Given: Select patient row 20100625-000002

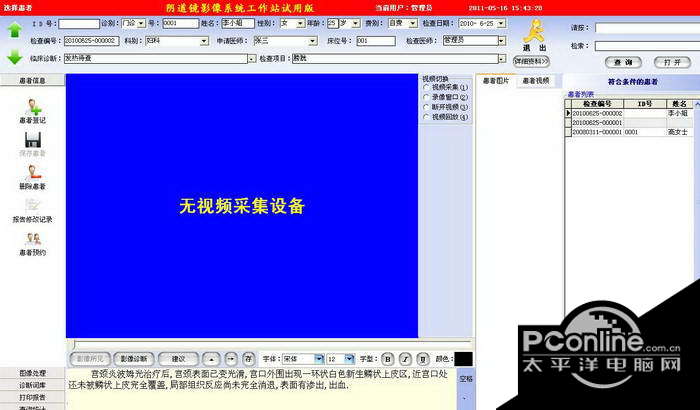Looking at the screenshot, I should pyautogui.click(x=630, y=113).
